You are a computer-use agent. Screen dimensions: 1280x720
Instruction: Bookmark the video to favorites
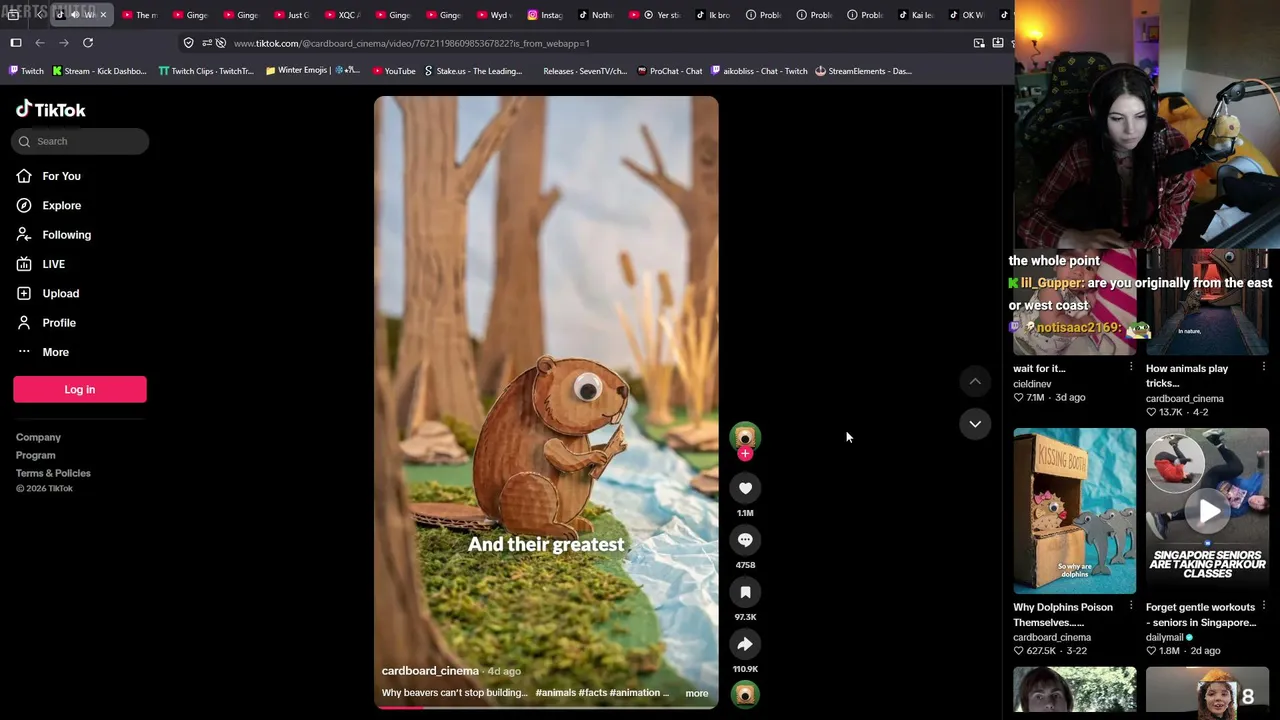pyautogui.click(x=745, y=592)
